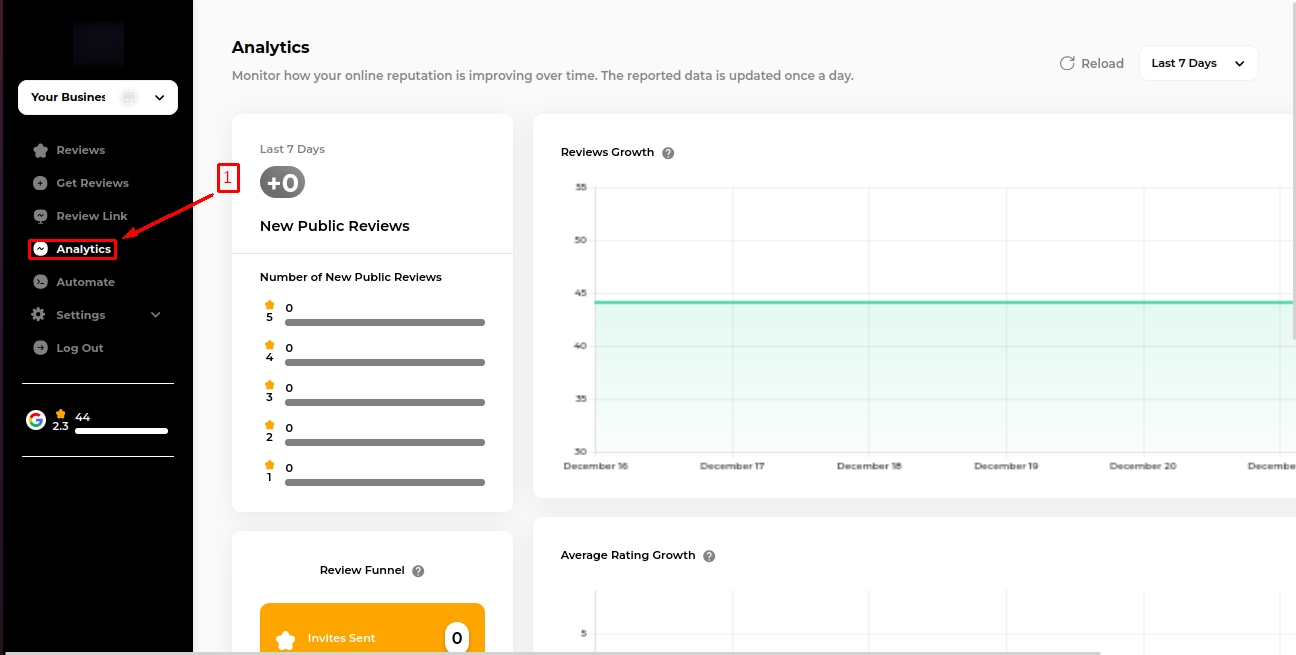The width and height of the screenshot is (1296, 655).
Task: Open the Your Business selector dropdown
Action: pyautogui.click(x=98, y=98)
